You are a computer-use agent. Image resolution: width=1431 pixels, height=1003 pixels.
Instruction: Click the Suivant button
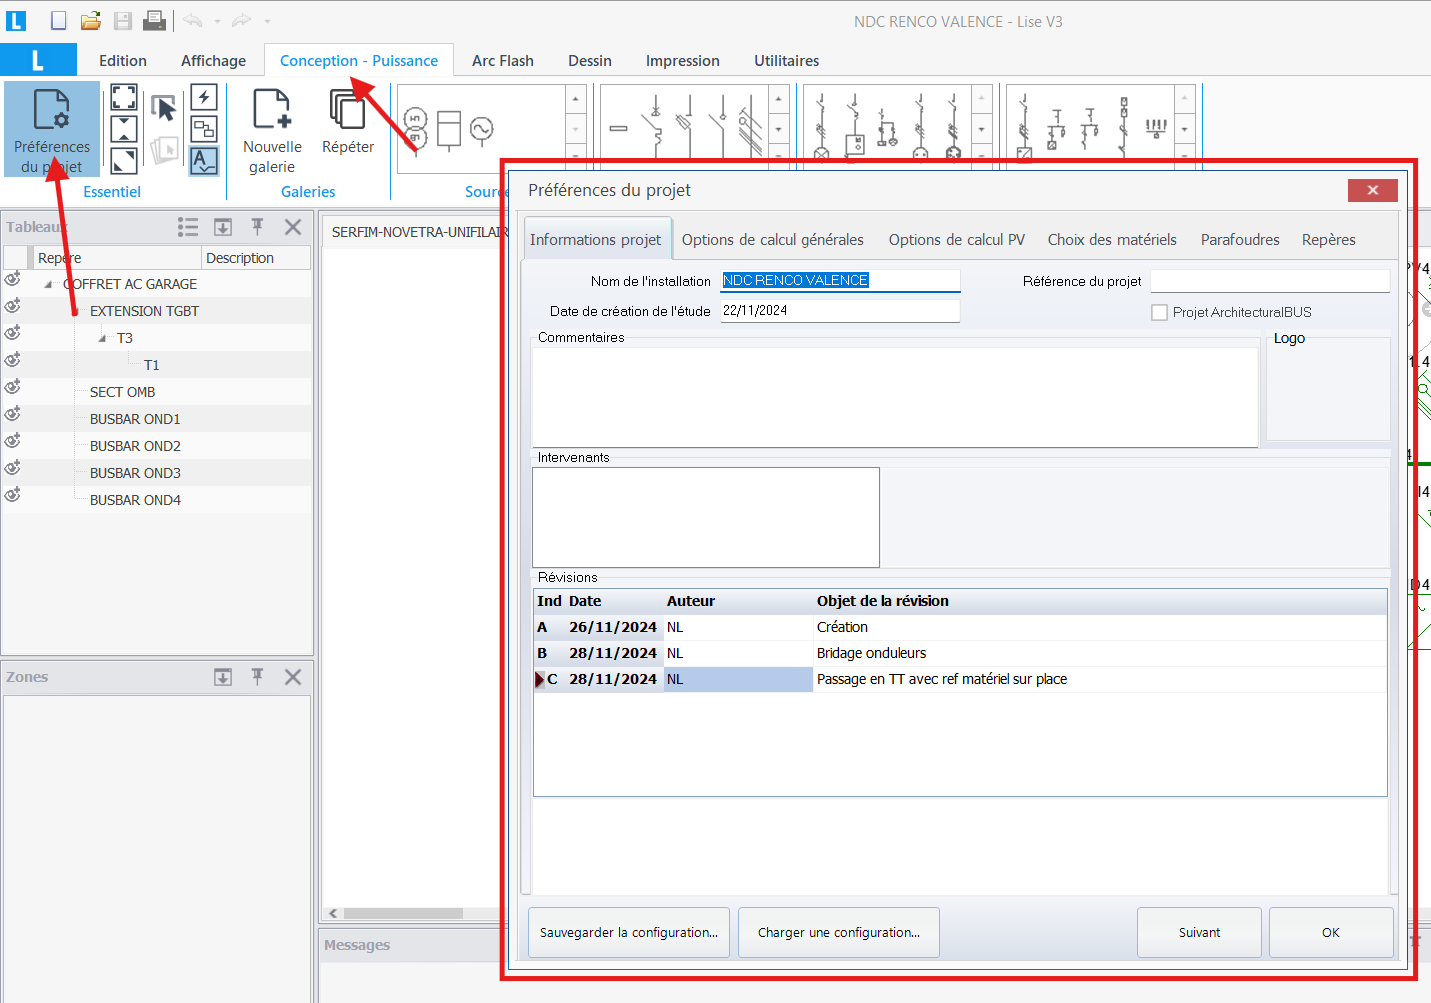coord(1199,932)
